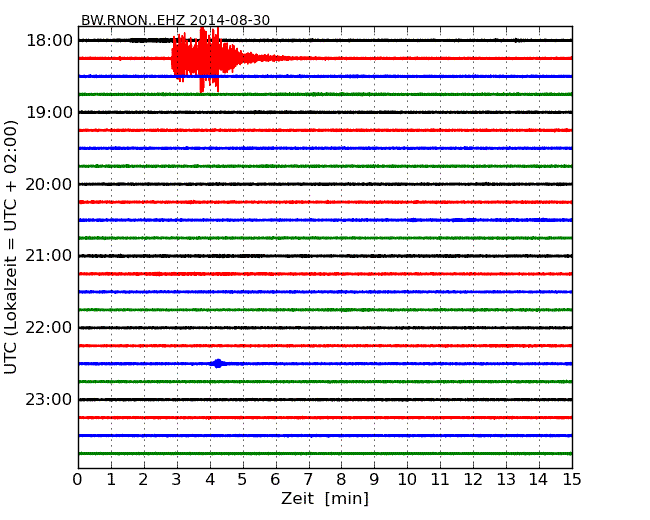
Task: Select the 18:00 time label
Action: (49, 41)
